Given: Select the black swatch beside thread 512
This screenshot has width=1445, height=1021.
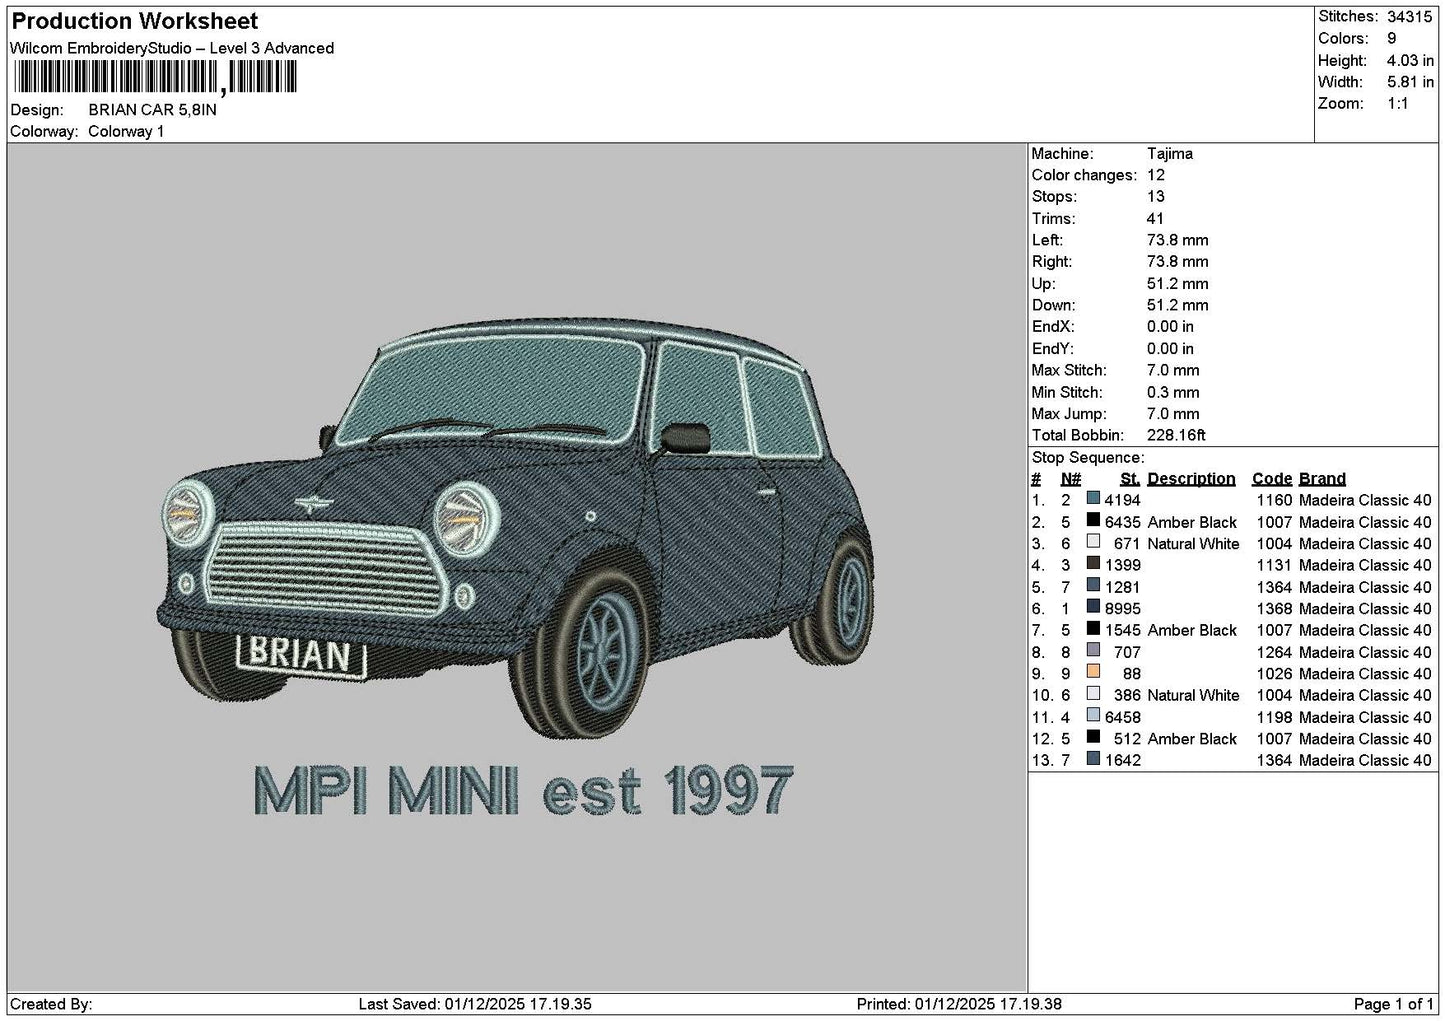Looking at the screenshot, I should pos(1093,738).
